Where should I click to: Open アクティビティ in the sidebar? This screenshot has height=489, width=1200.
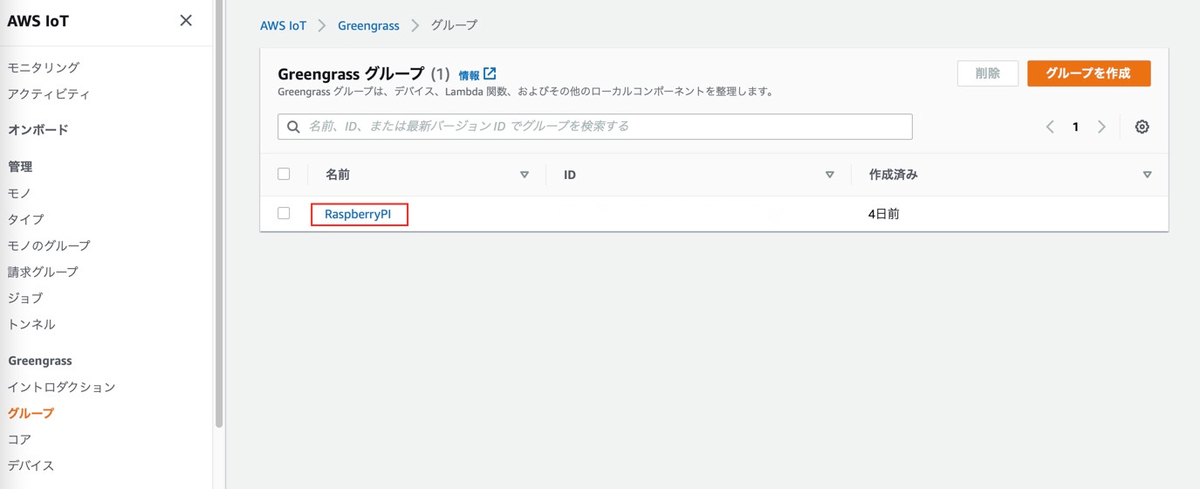48,94
